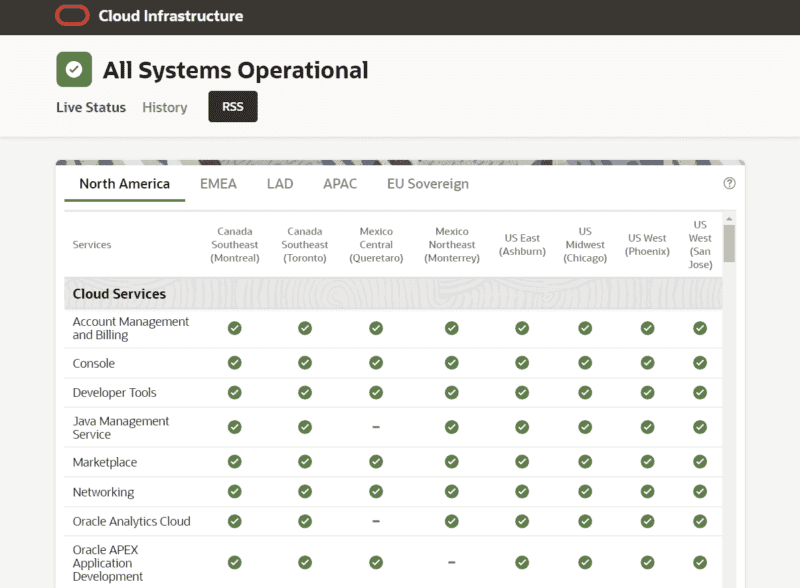The height and width of the screenshot is (588, 800).
Task: Click Java Management Service dash for Mexico Central
Action: [x=375, y=427]
